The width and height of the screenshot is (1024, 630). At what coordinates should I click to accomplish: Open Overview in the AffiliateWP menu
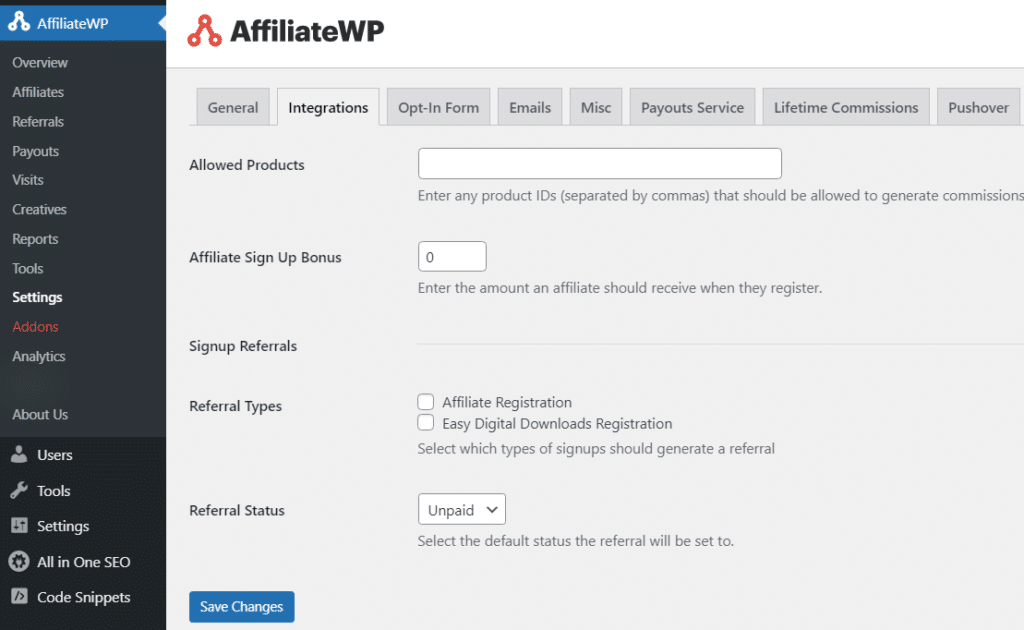pyautogui.click(x=40, y=63)
